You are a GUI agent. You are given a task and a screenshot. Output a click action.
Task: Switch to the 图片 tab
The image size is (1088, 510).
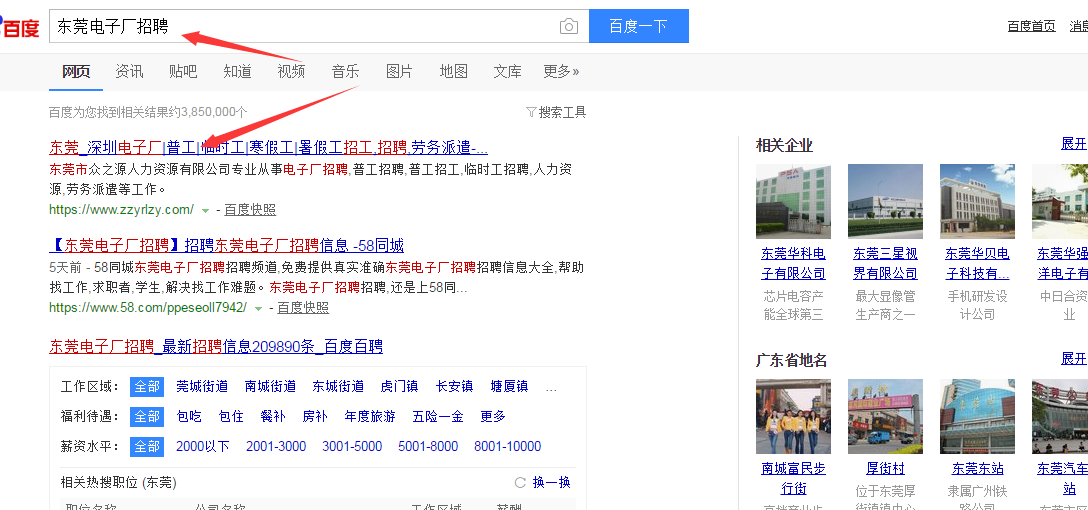399,72
